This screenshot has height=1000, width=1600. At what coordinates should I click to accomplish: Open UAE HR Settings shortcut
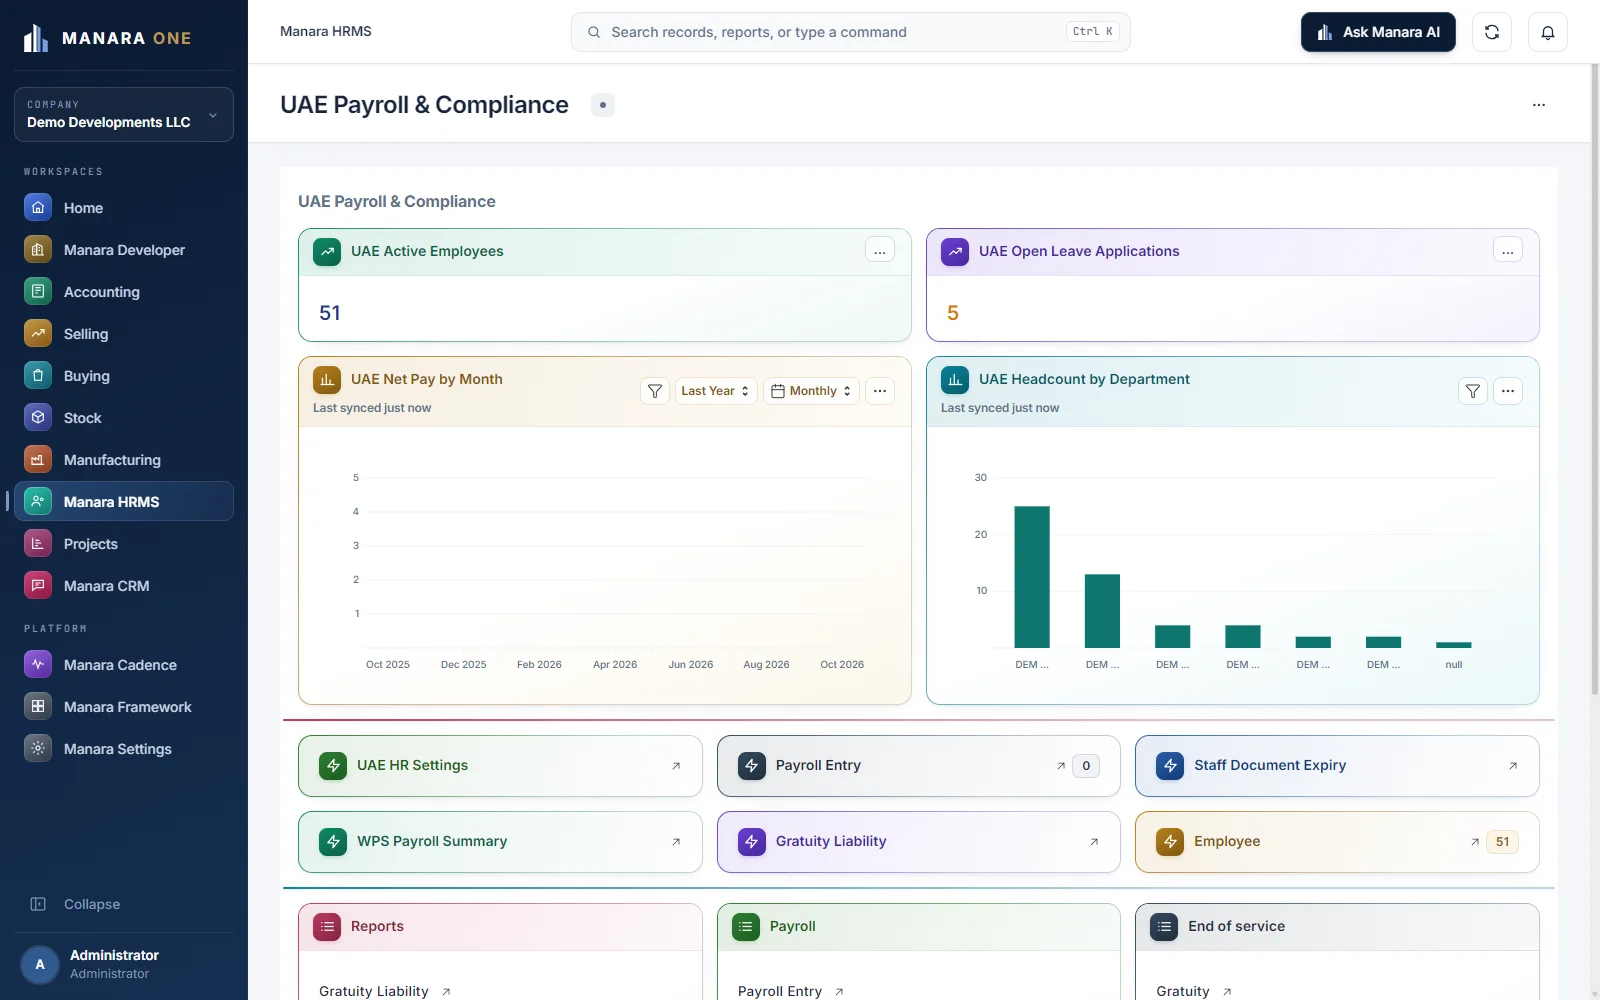(x=500, y=766)
